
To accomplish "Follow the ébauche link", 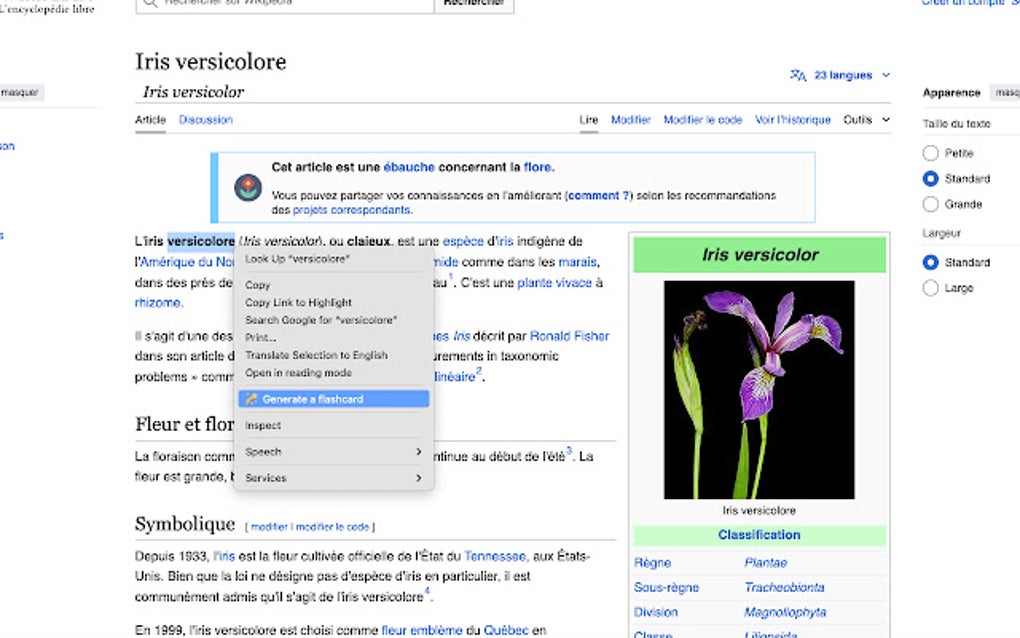I will click(409, 167).
